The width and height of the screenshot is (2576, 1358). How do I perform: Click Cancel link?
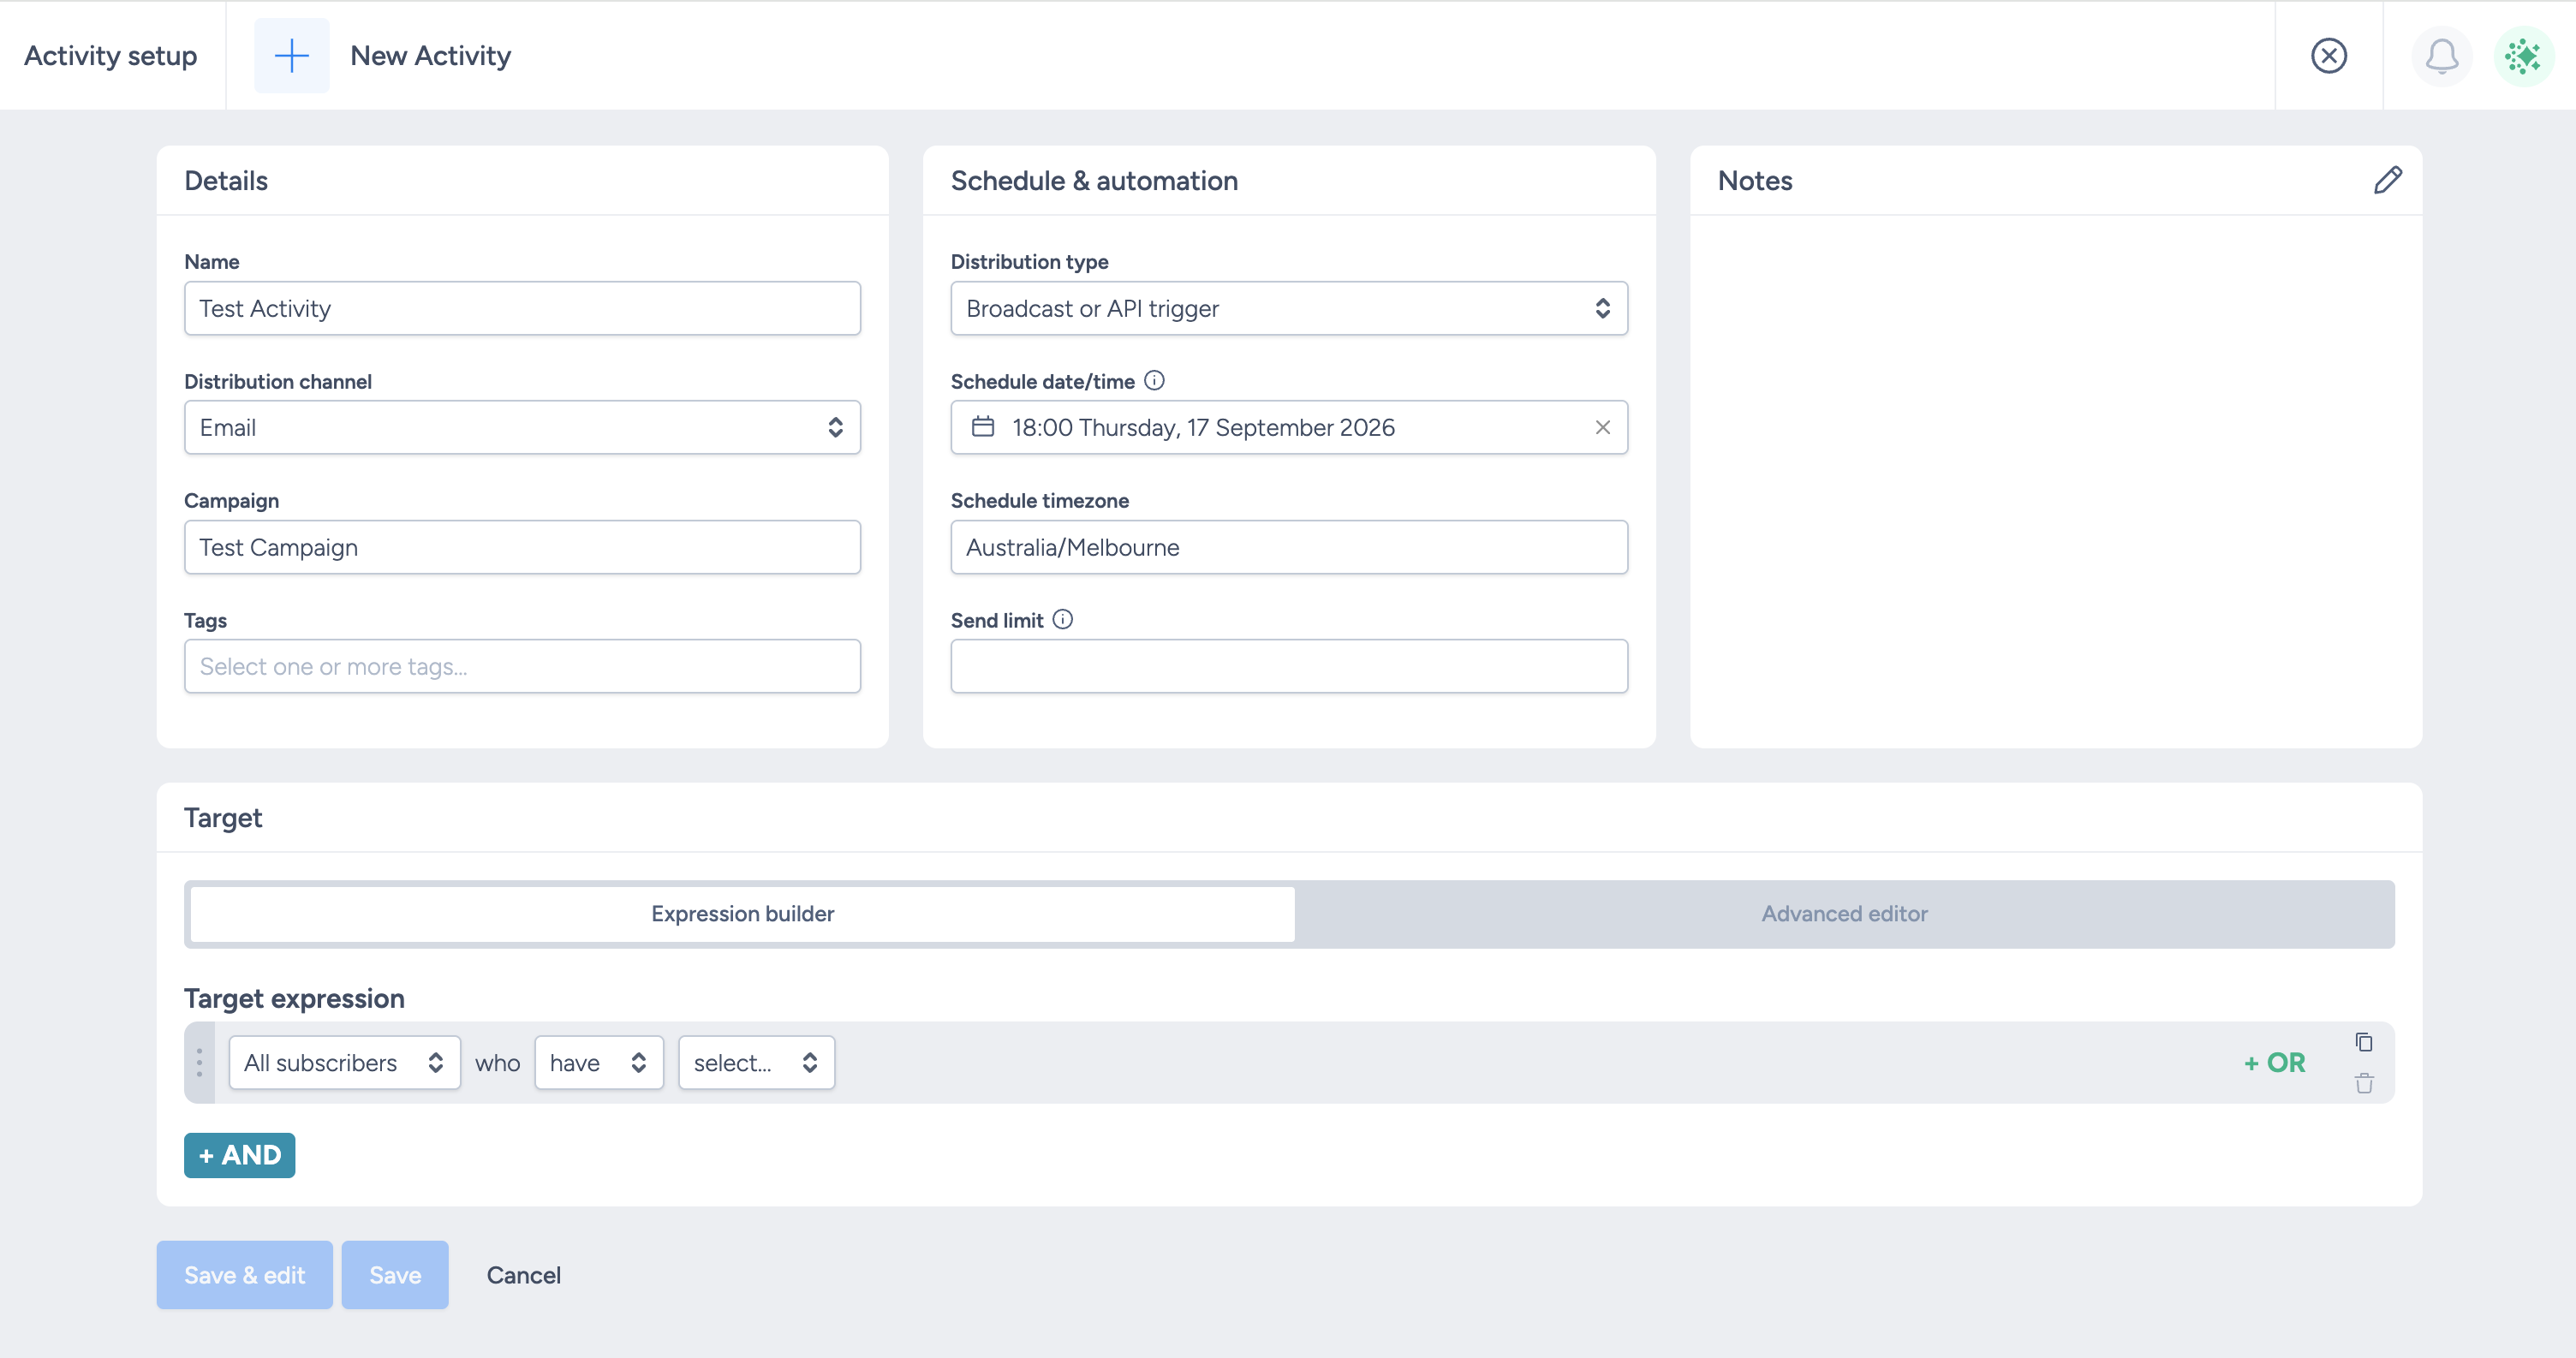point(523,1275)
